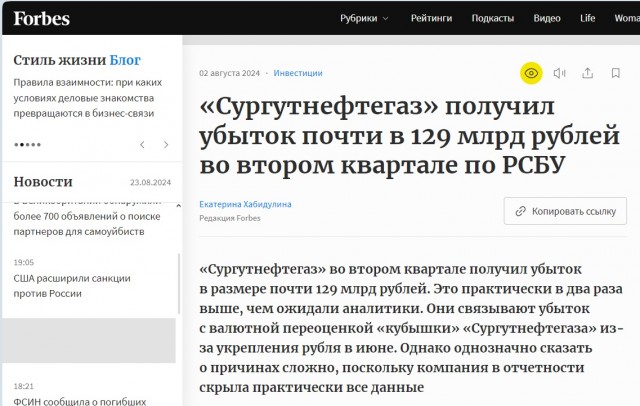Click the Новости heading
This screenshot has width=640, height=406.
point(43,182)
